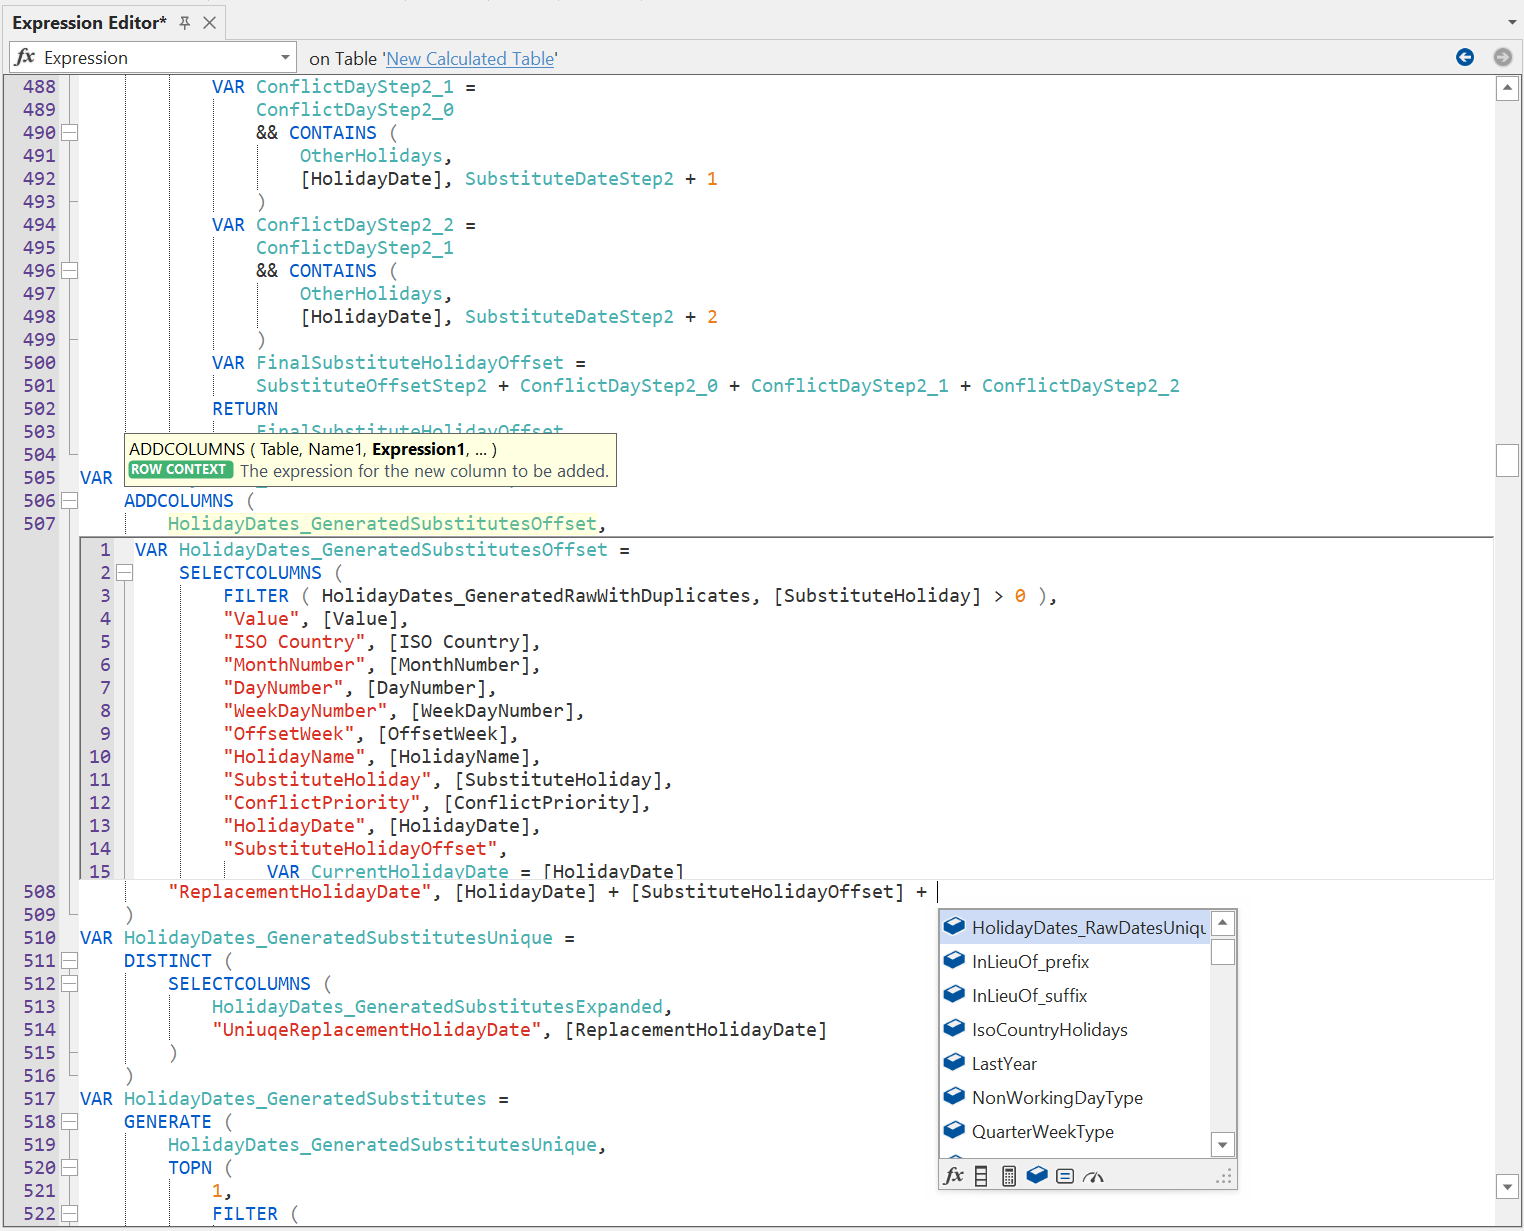Navigate back using the blue back arrow

[x=1465, y=57]
